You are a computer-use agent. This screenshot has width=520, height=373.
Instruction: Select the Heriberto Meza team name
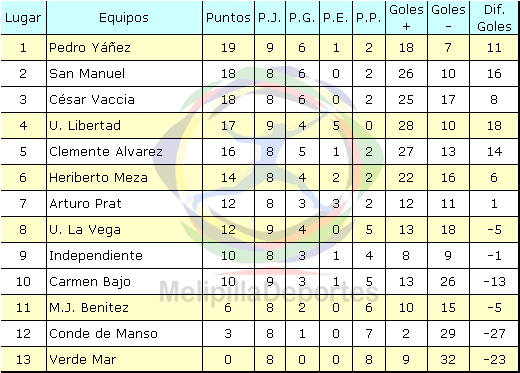(x=98, y=177)
